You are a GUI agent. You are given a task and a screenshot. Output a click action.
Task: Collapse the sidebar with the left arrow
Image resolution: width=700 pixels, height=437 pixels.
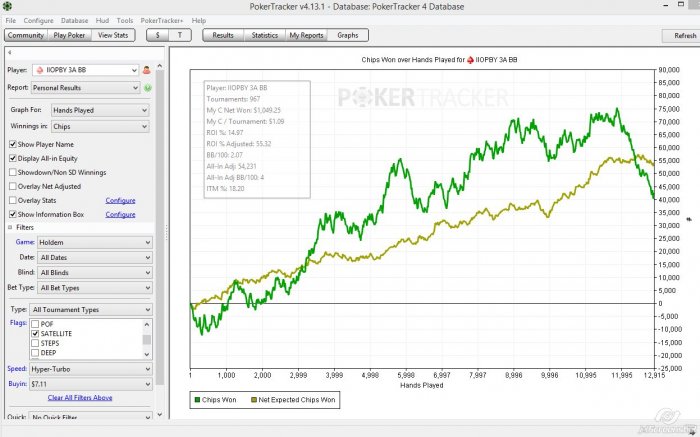pyautogui.click(x=9, y=53)
